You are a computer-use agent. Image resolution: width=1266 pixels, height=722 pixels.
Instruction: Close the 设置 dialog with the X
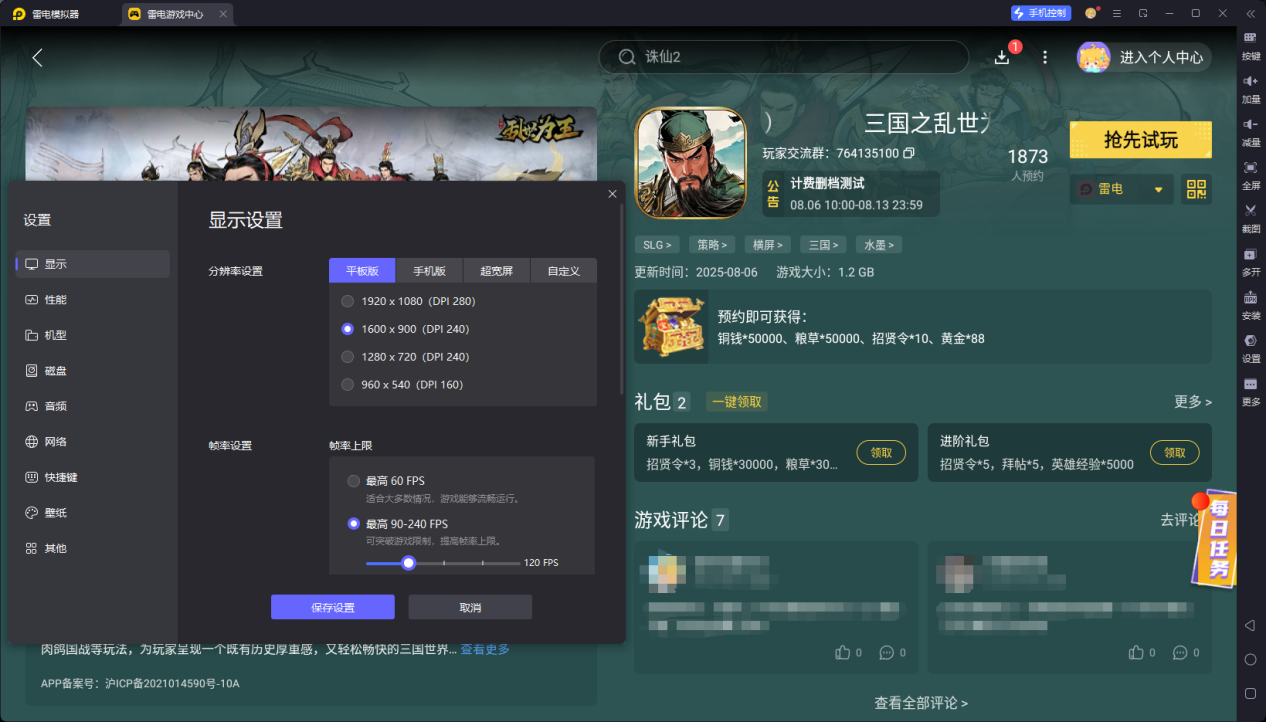tap(612, 194)
